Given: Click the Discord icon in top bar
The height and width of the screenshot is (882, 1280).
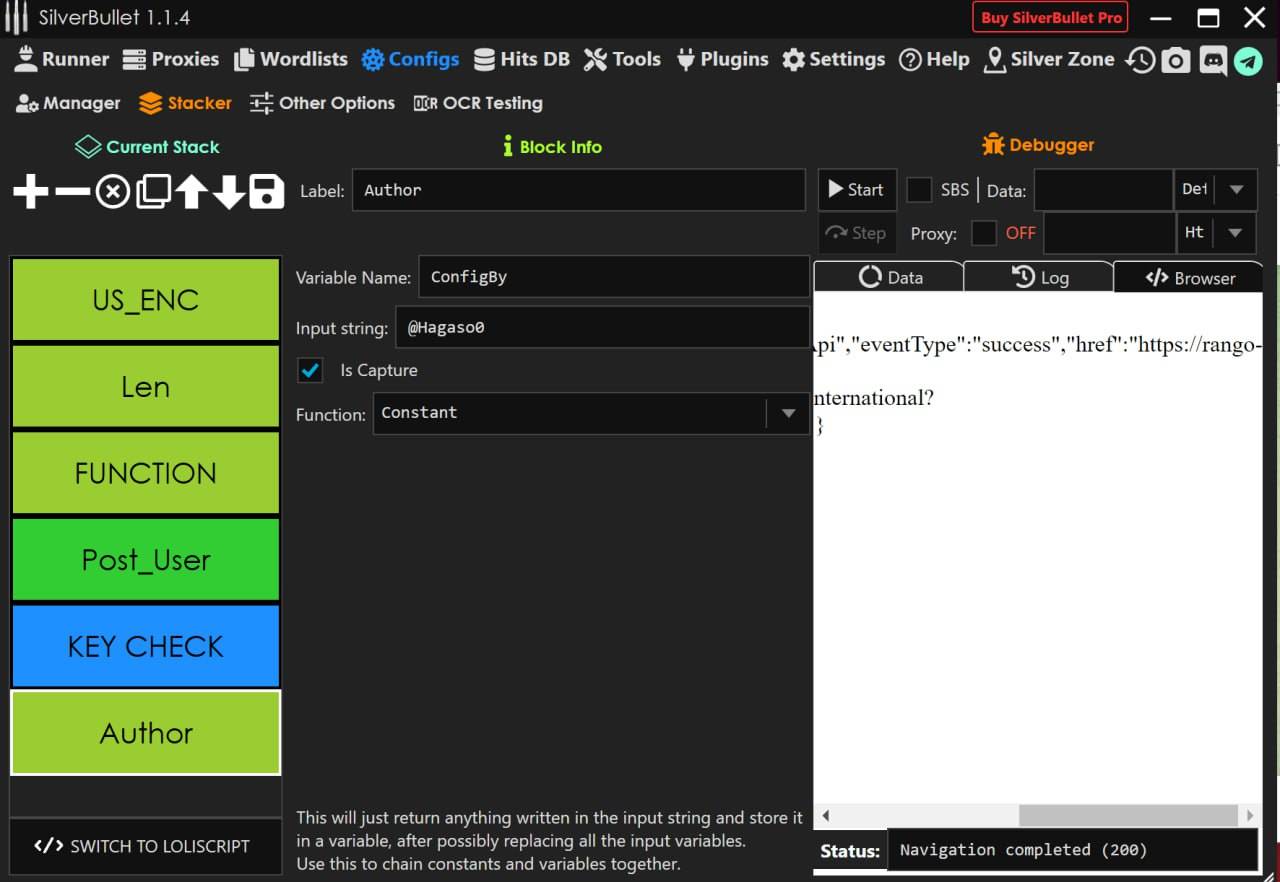Looking at the screenshot, I should pos(1212,61).
